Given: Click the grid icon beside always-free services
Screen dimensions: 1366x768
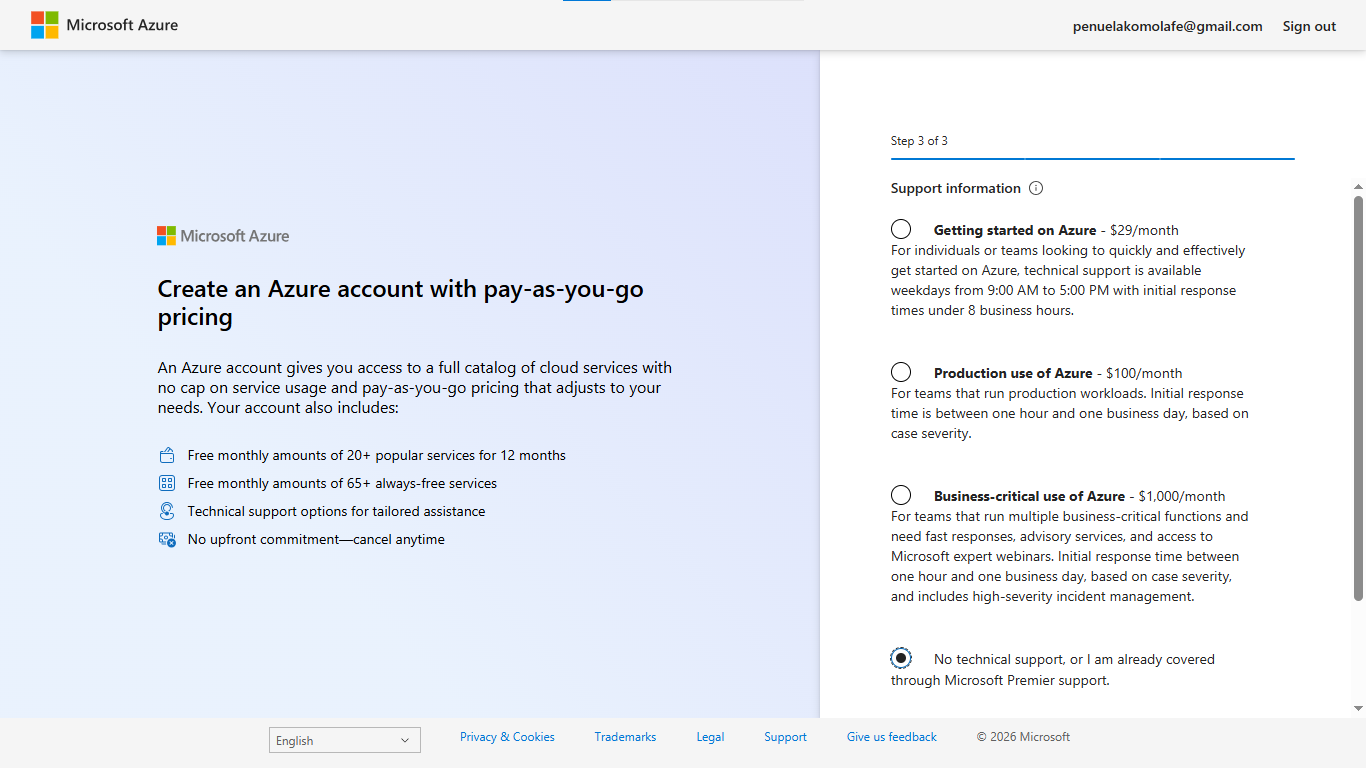Looking at the screenshot, I should (167, 483).
